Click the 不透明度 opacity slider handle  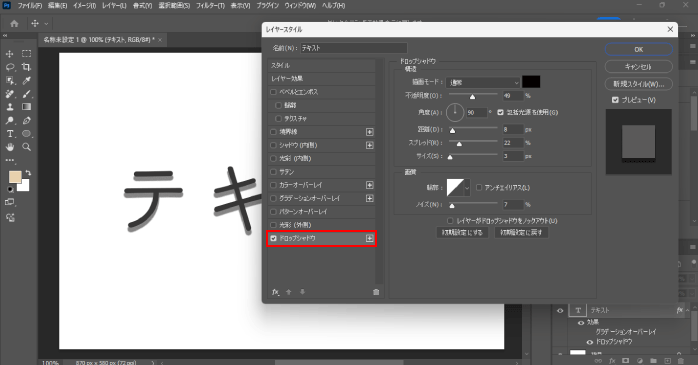pos(472,97)
